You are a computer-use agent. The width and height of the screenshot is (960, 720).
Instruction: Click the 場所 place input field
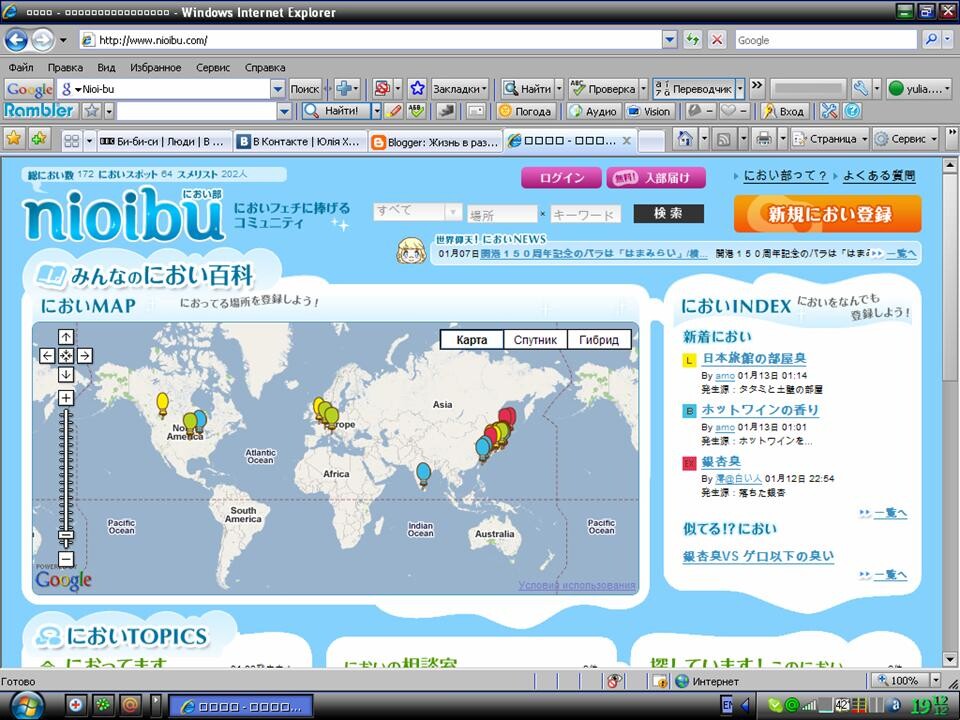pos(502,214)
